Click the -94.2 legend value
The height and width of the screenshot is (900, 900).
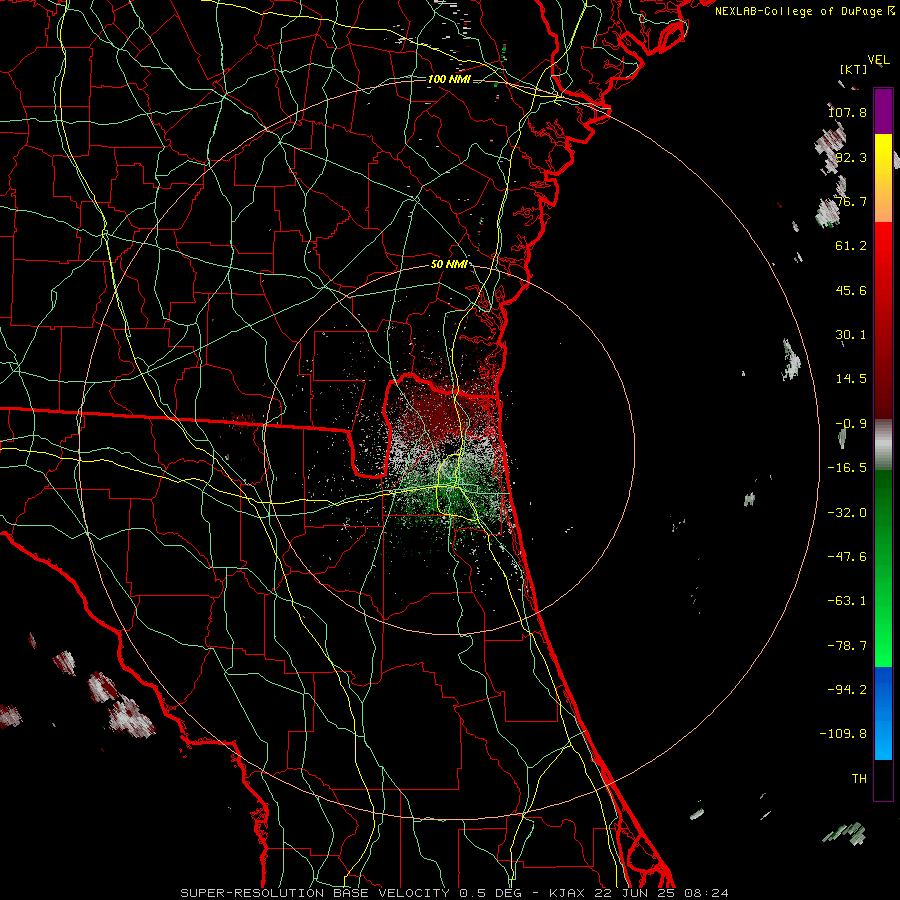(x=847, y=690)
